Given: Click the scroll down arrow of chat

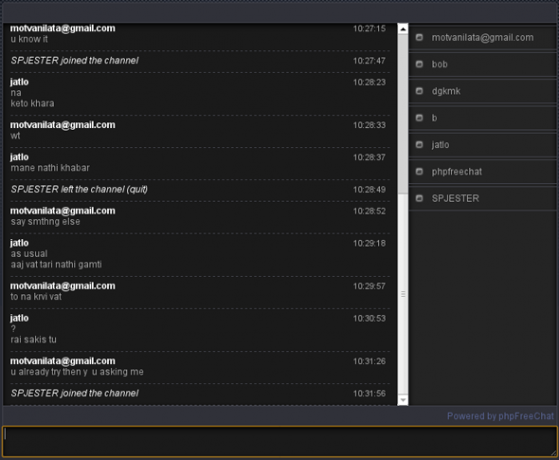Looking at the screenshot, I should pos(403,400).
